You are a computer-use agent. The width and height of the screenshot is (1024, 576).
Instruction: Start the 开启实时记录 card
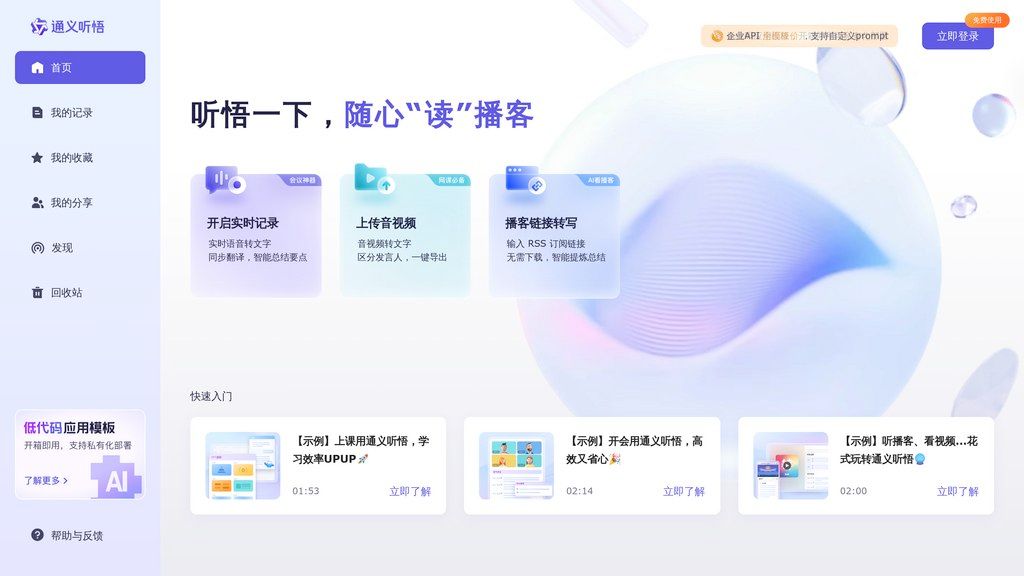pyautogui.click(x=256, y=235)
